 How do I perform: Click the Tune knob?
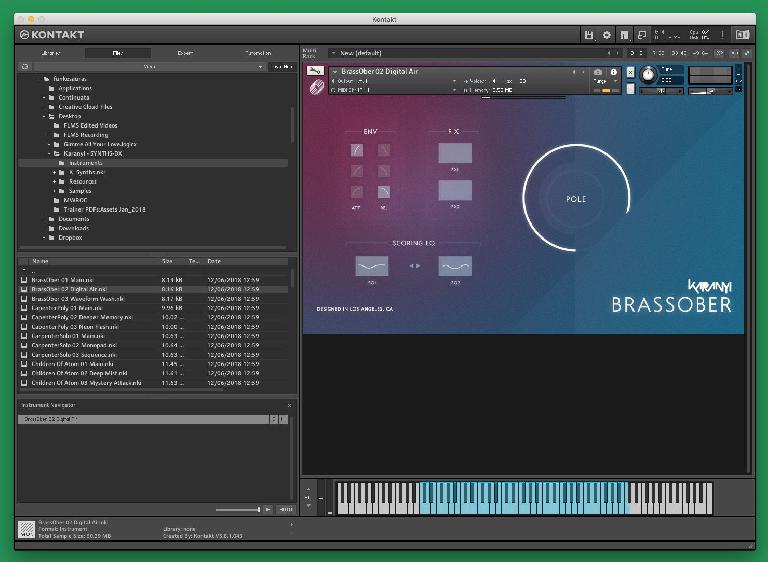pos(648,74)
